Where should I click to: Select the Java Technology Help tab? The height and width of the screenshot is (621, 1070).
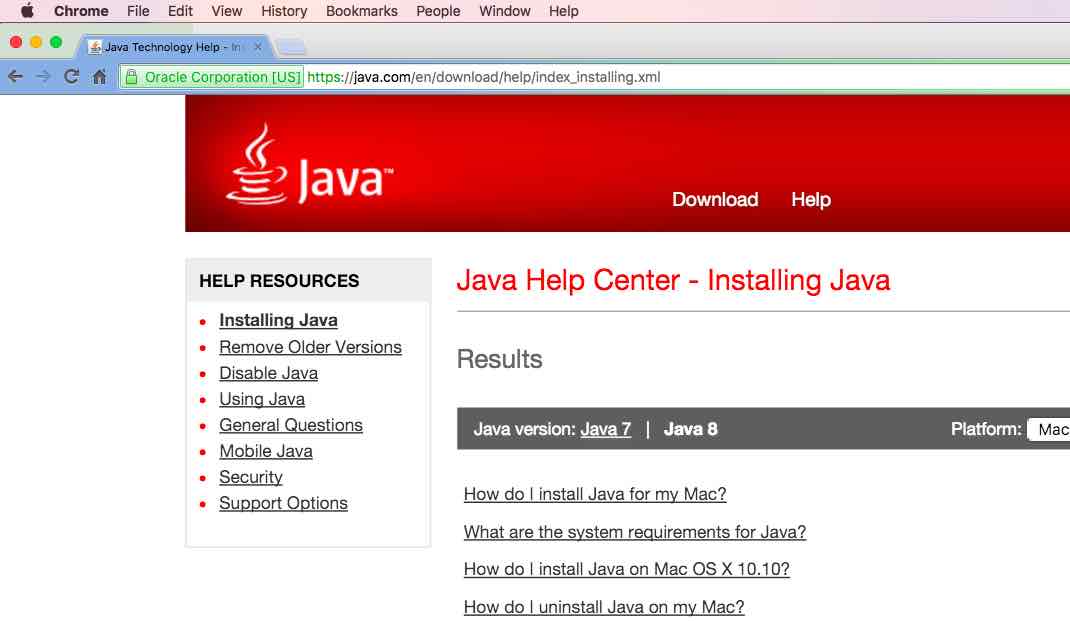point(175,47)
